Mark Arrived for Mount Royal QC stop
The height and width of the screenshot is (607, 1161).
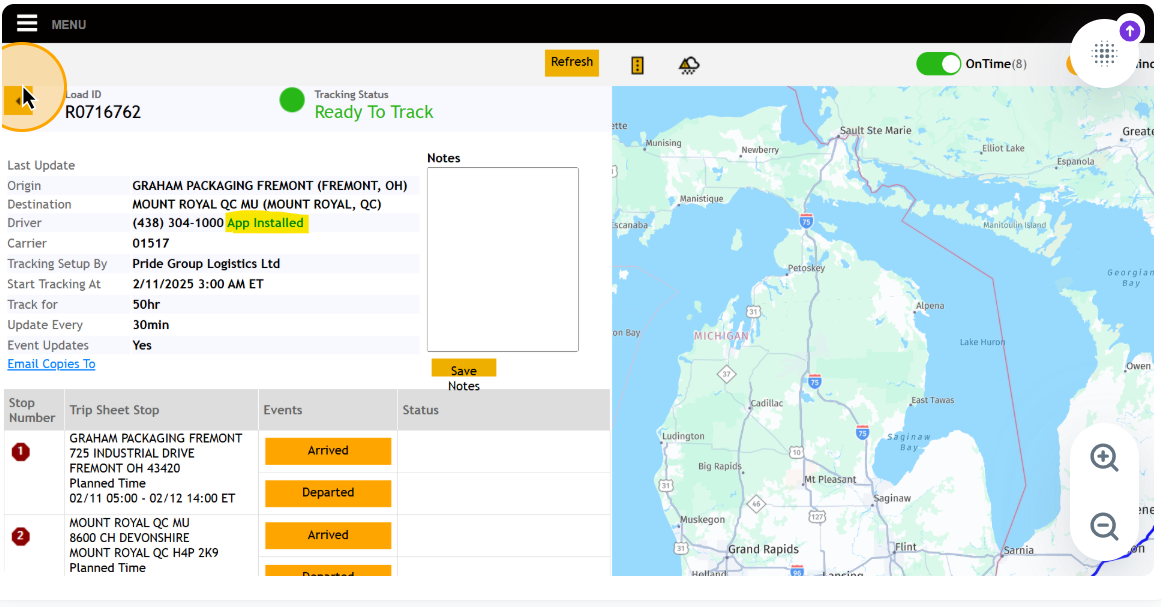[x=328, y=535]
